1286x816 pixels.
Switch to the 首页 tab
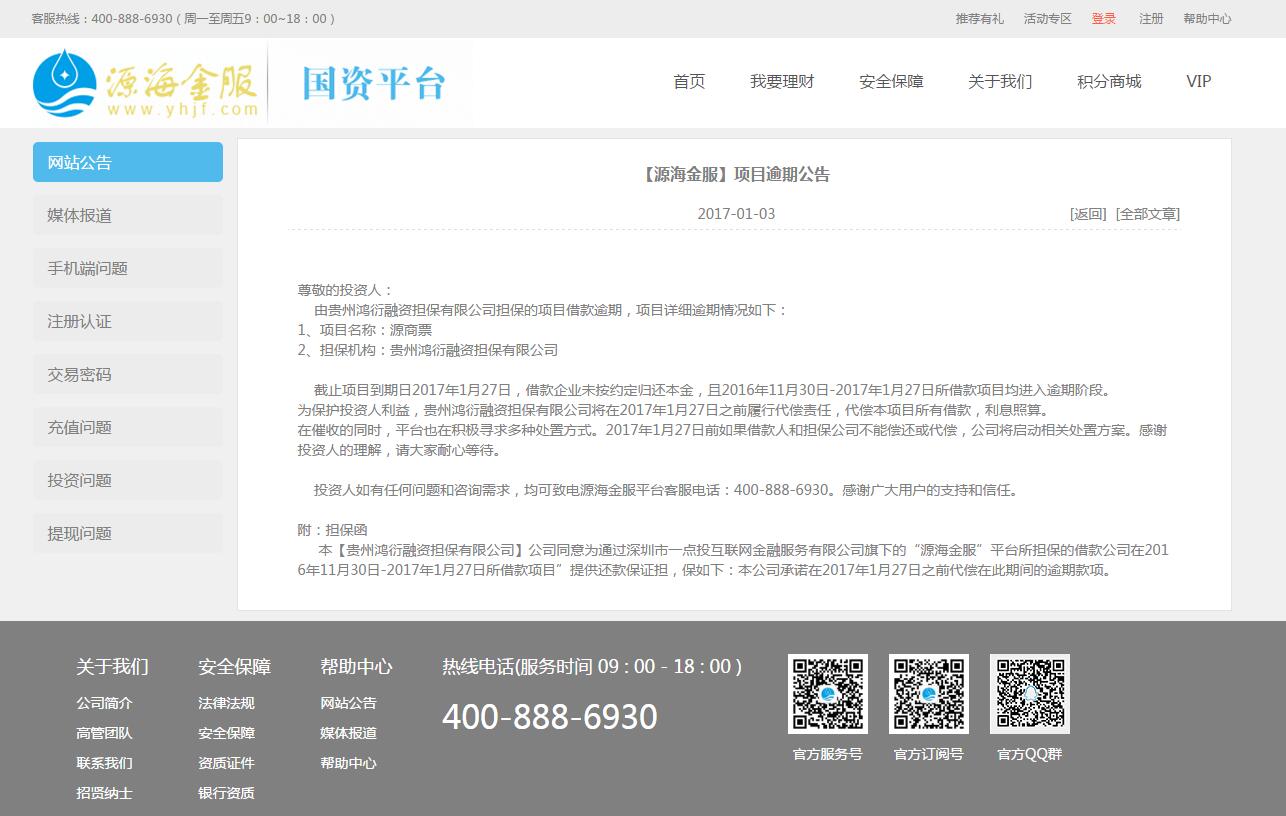[x=688, y=82]
